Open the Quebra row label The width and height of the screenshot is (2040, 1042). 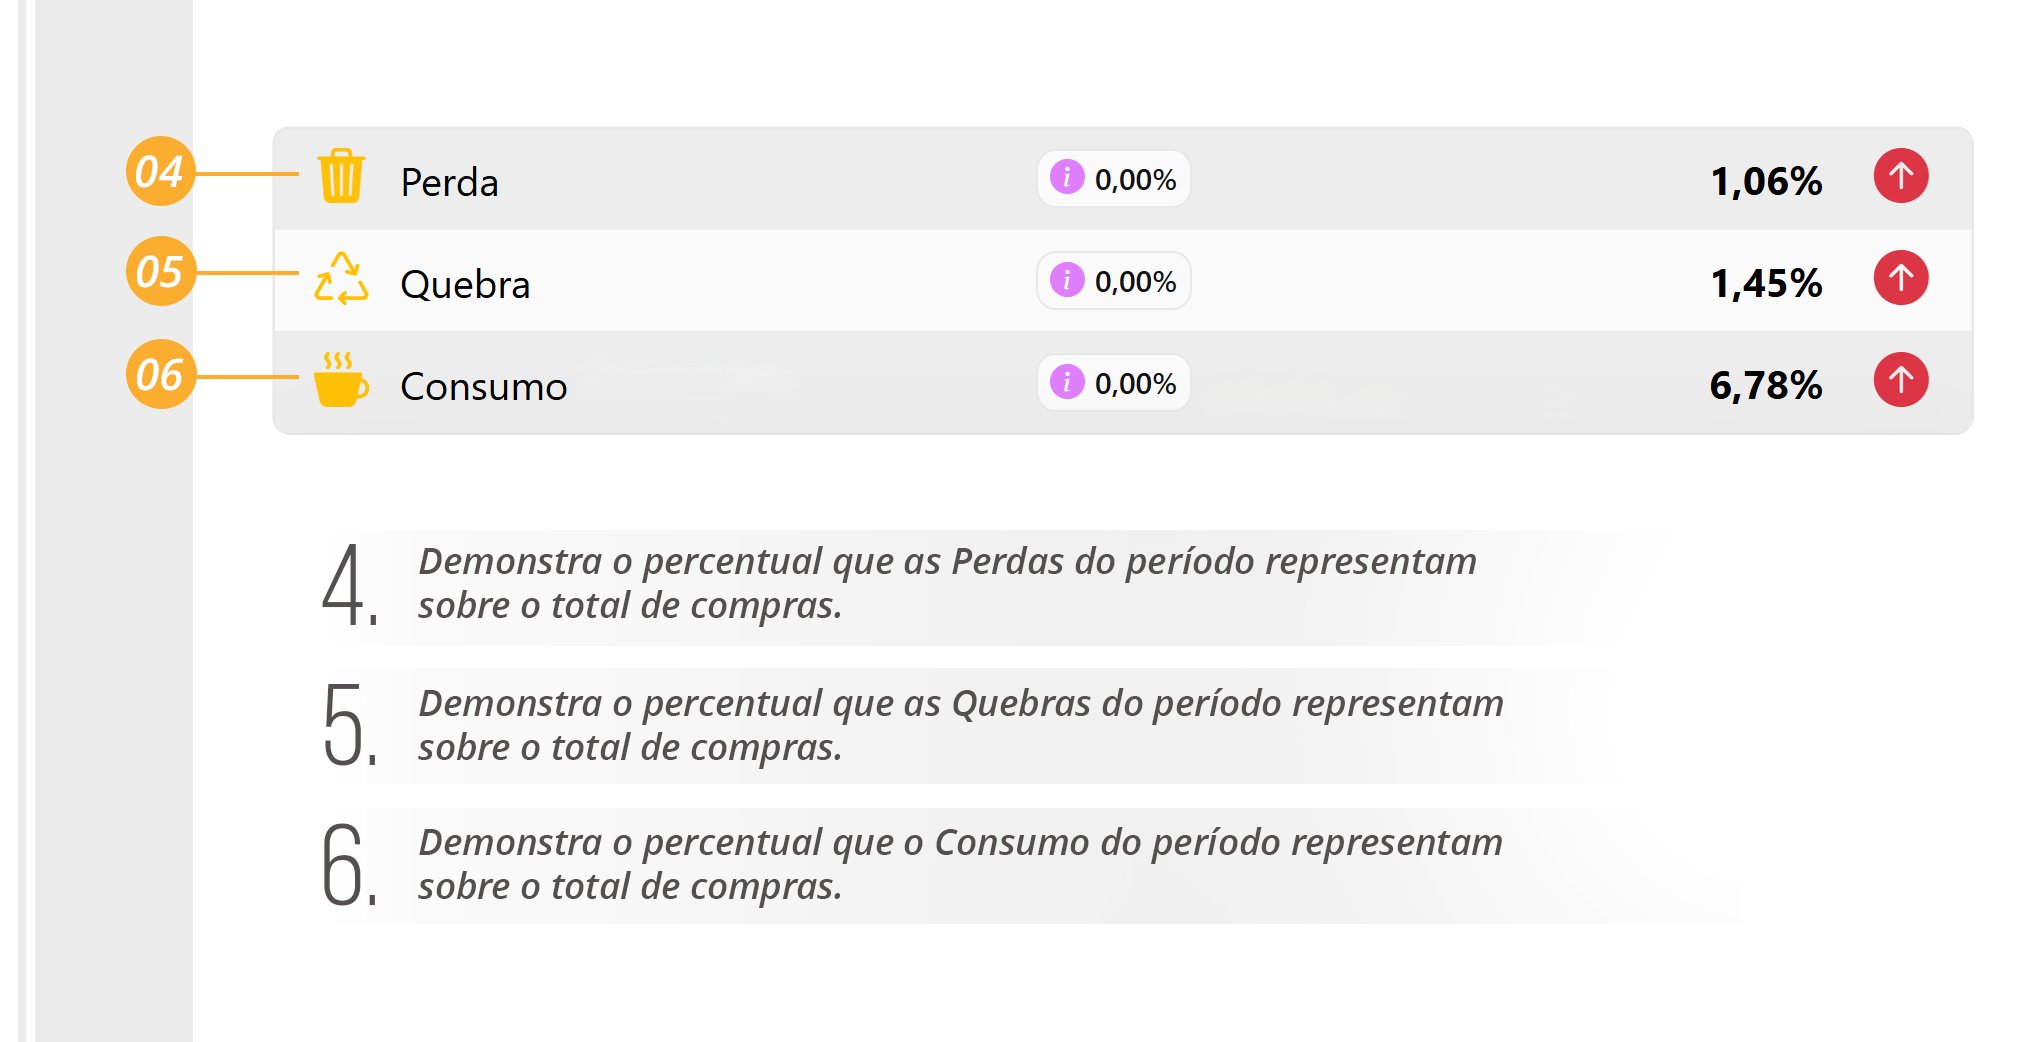(x=465, y=285)
